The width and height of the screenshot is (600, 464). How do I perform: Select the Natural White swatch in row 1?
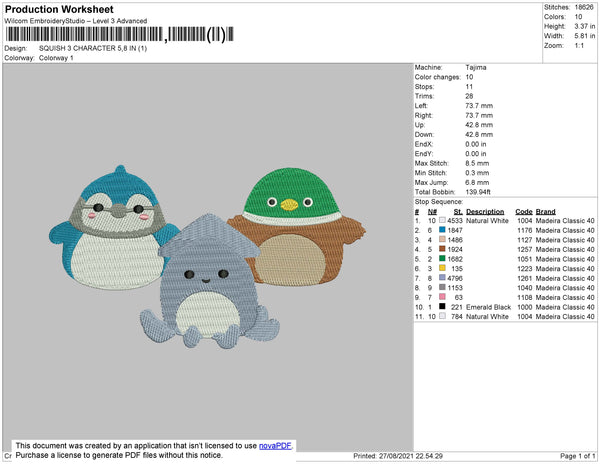pos(442,221)
